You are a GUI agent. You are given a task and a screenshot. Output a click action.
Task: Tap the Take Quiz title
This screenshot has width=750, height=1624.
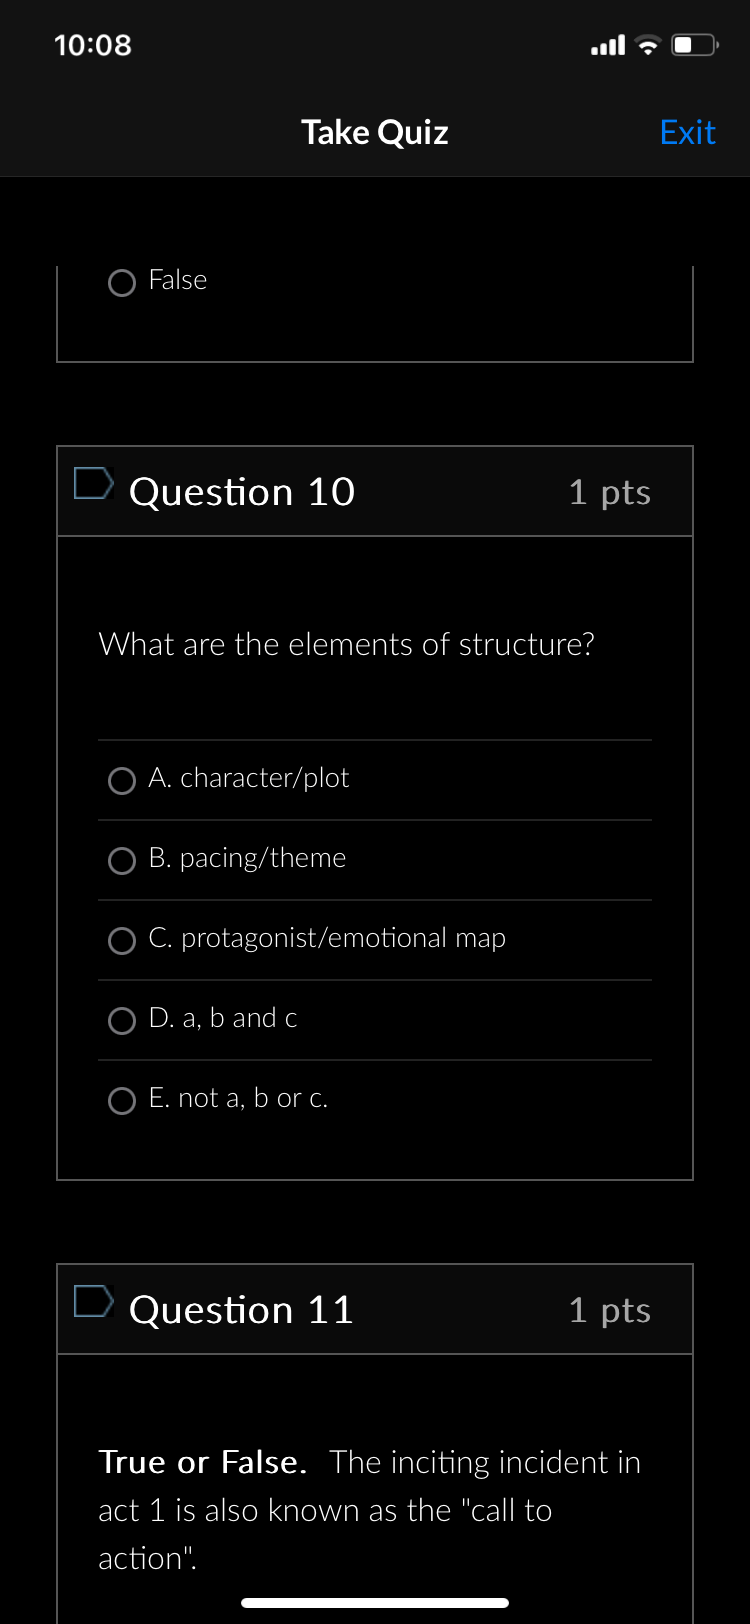(x=374, y=131)
